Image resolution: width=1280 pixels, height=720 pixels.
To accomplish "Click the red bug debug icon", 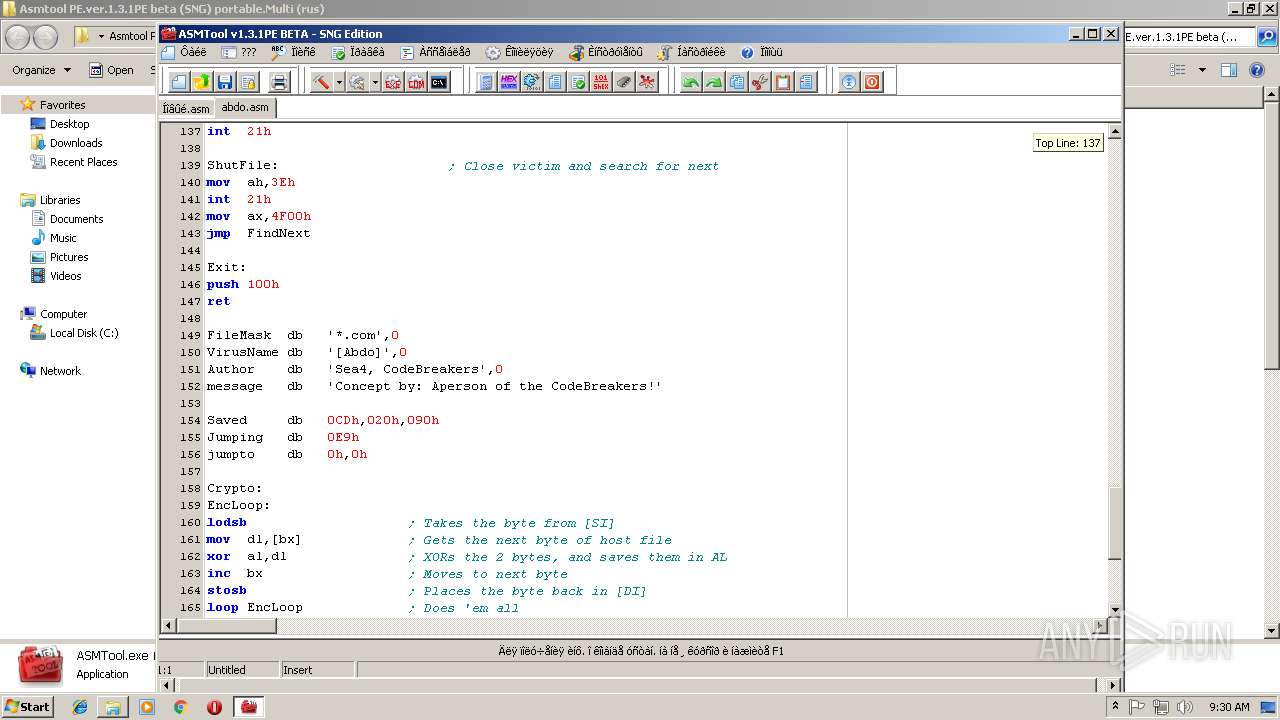I will pos(647,82).
